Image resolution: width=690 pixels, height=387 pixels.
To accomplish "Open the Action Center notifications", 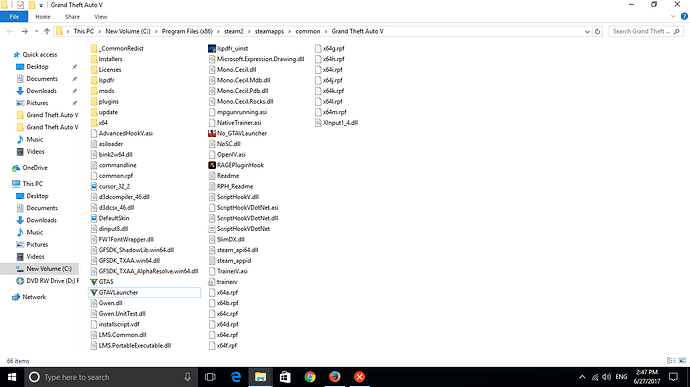I will tap(673, 377).
